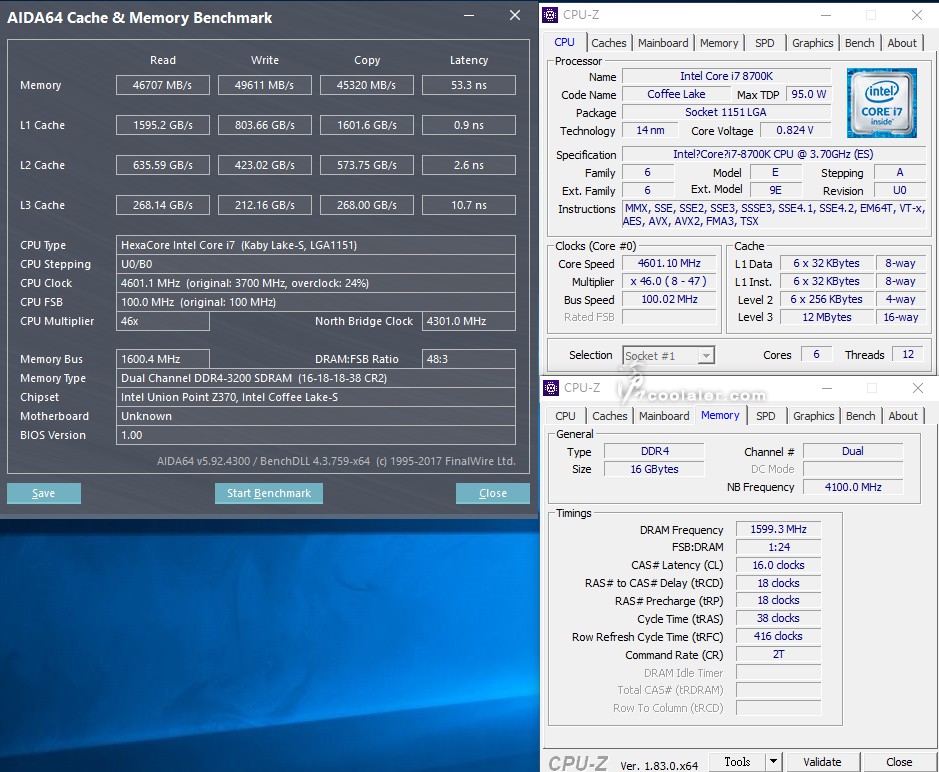Click Start Benchmark button
This screenshot has height=772, width=939.
[269, 494]
